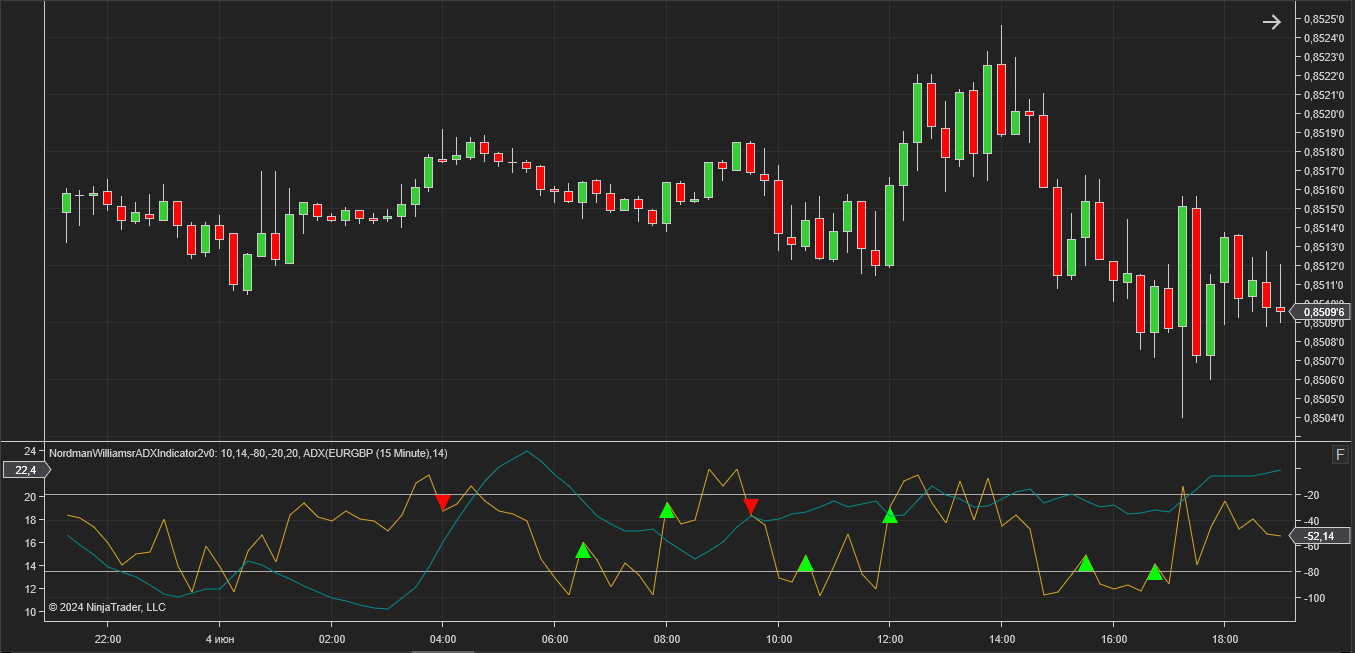Click the 4 июн date label on time axis
The width and height of the screenshot is (1355, 653).
220,638
